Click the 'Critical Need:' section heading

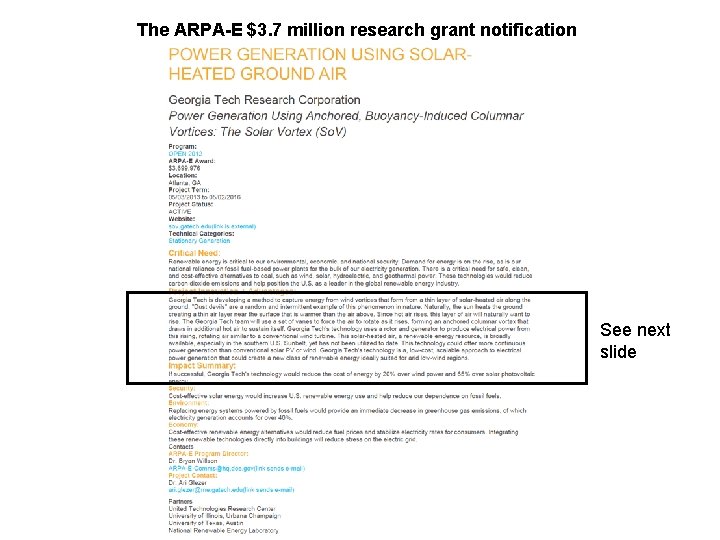[194, 253]
